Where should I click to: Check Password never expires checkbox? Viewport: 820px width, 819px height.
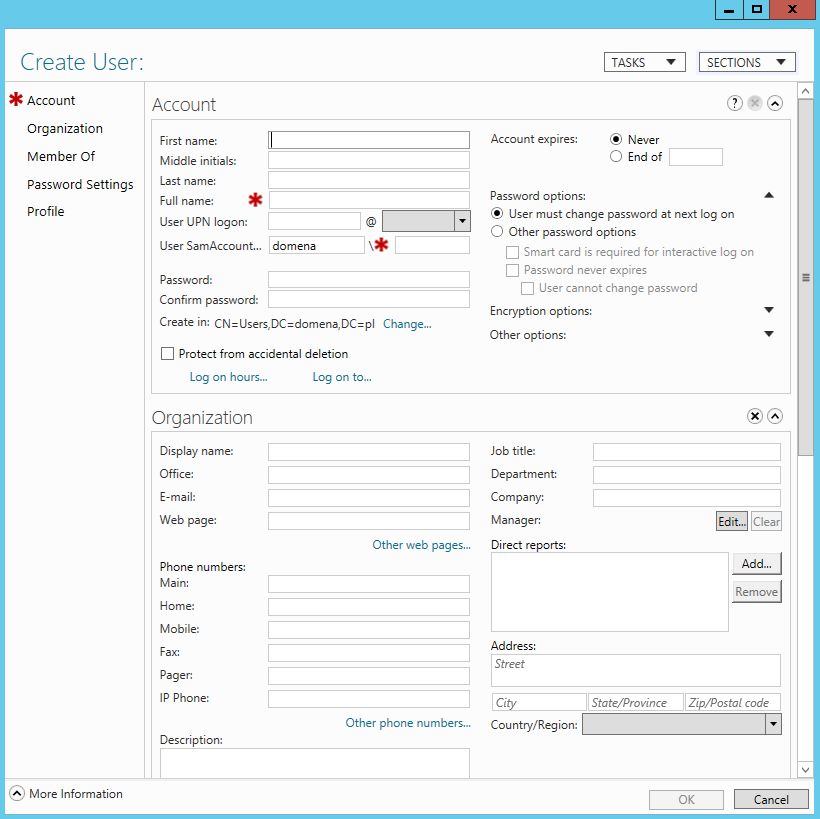(512, 270)
